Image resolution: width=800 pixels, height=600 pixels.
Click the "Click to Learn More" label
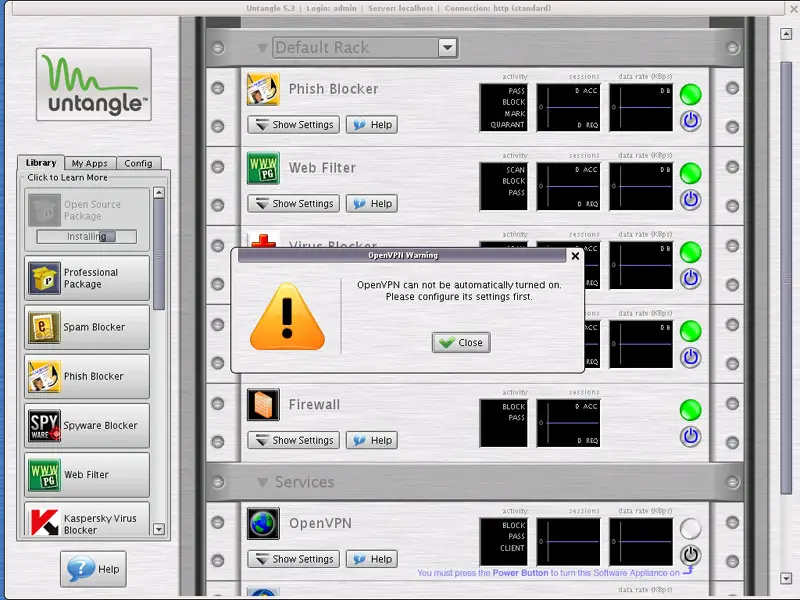[67, 178]
